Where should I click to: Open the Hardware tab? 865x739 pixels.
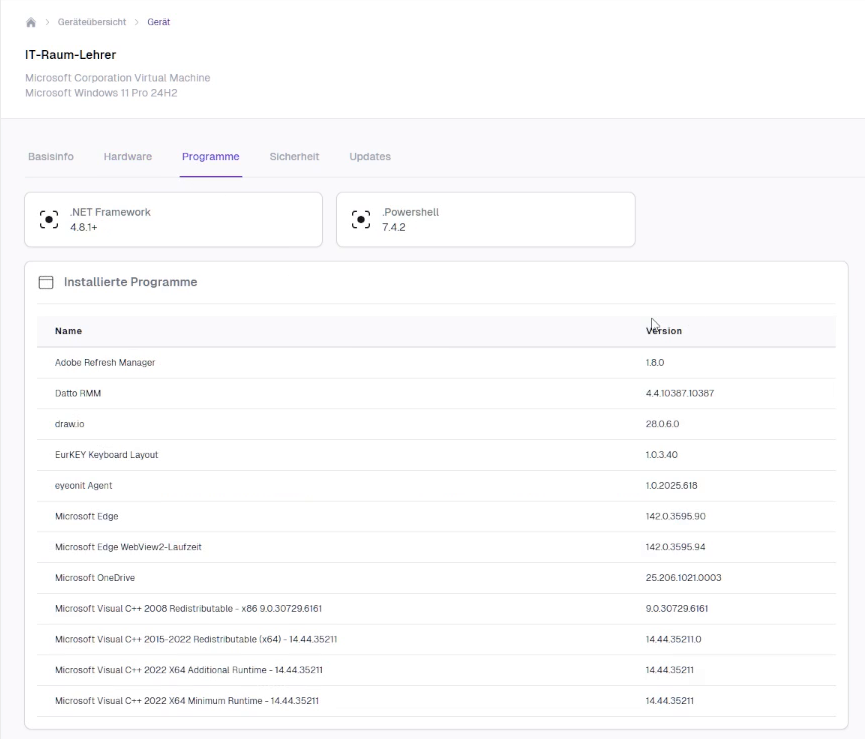[128, 157]
